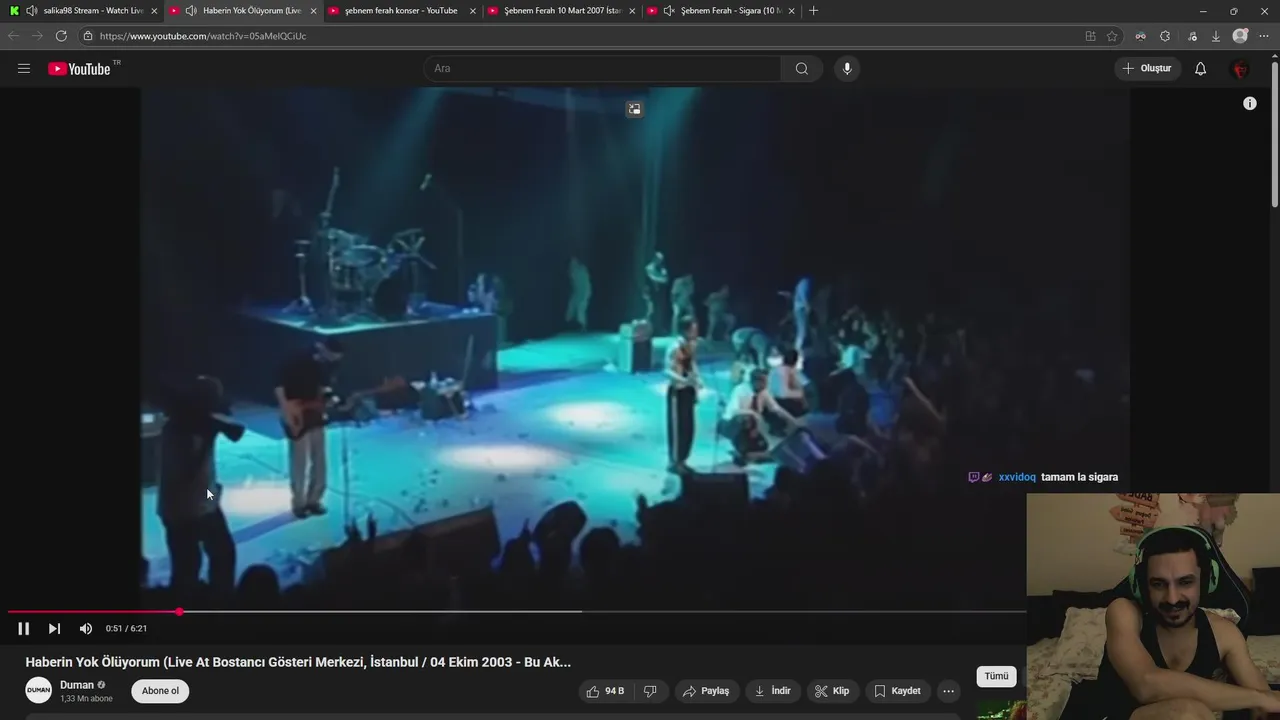Switch to Şebnem Ferah 10 Mart 2007 tab
The height and width of the screenshot is (720, 1280).
click(563, 11)
